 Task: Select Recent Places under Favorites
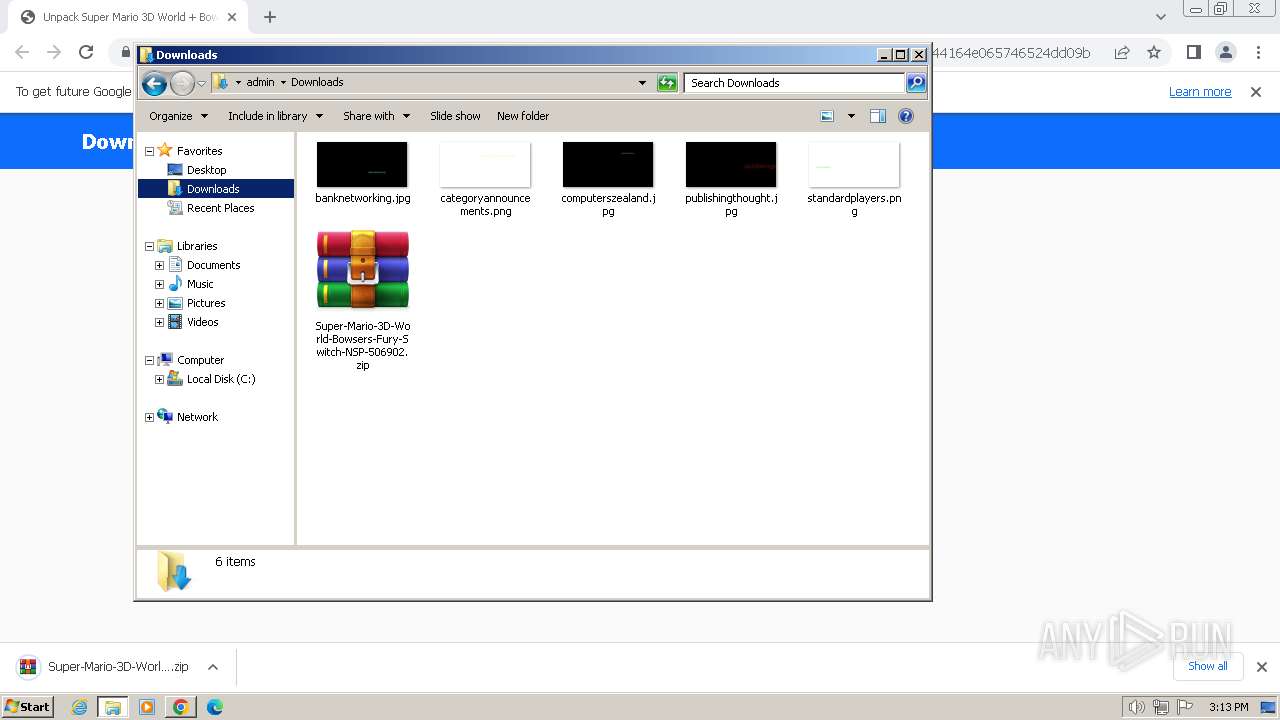tap(220, 208)
